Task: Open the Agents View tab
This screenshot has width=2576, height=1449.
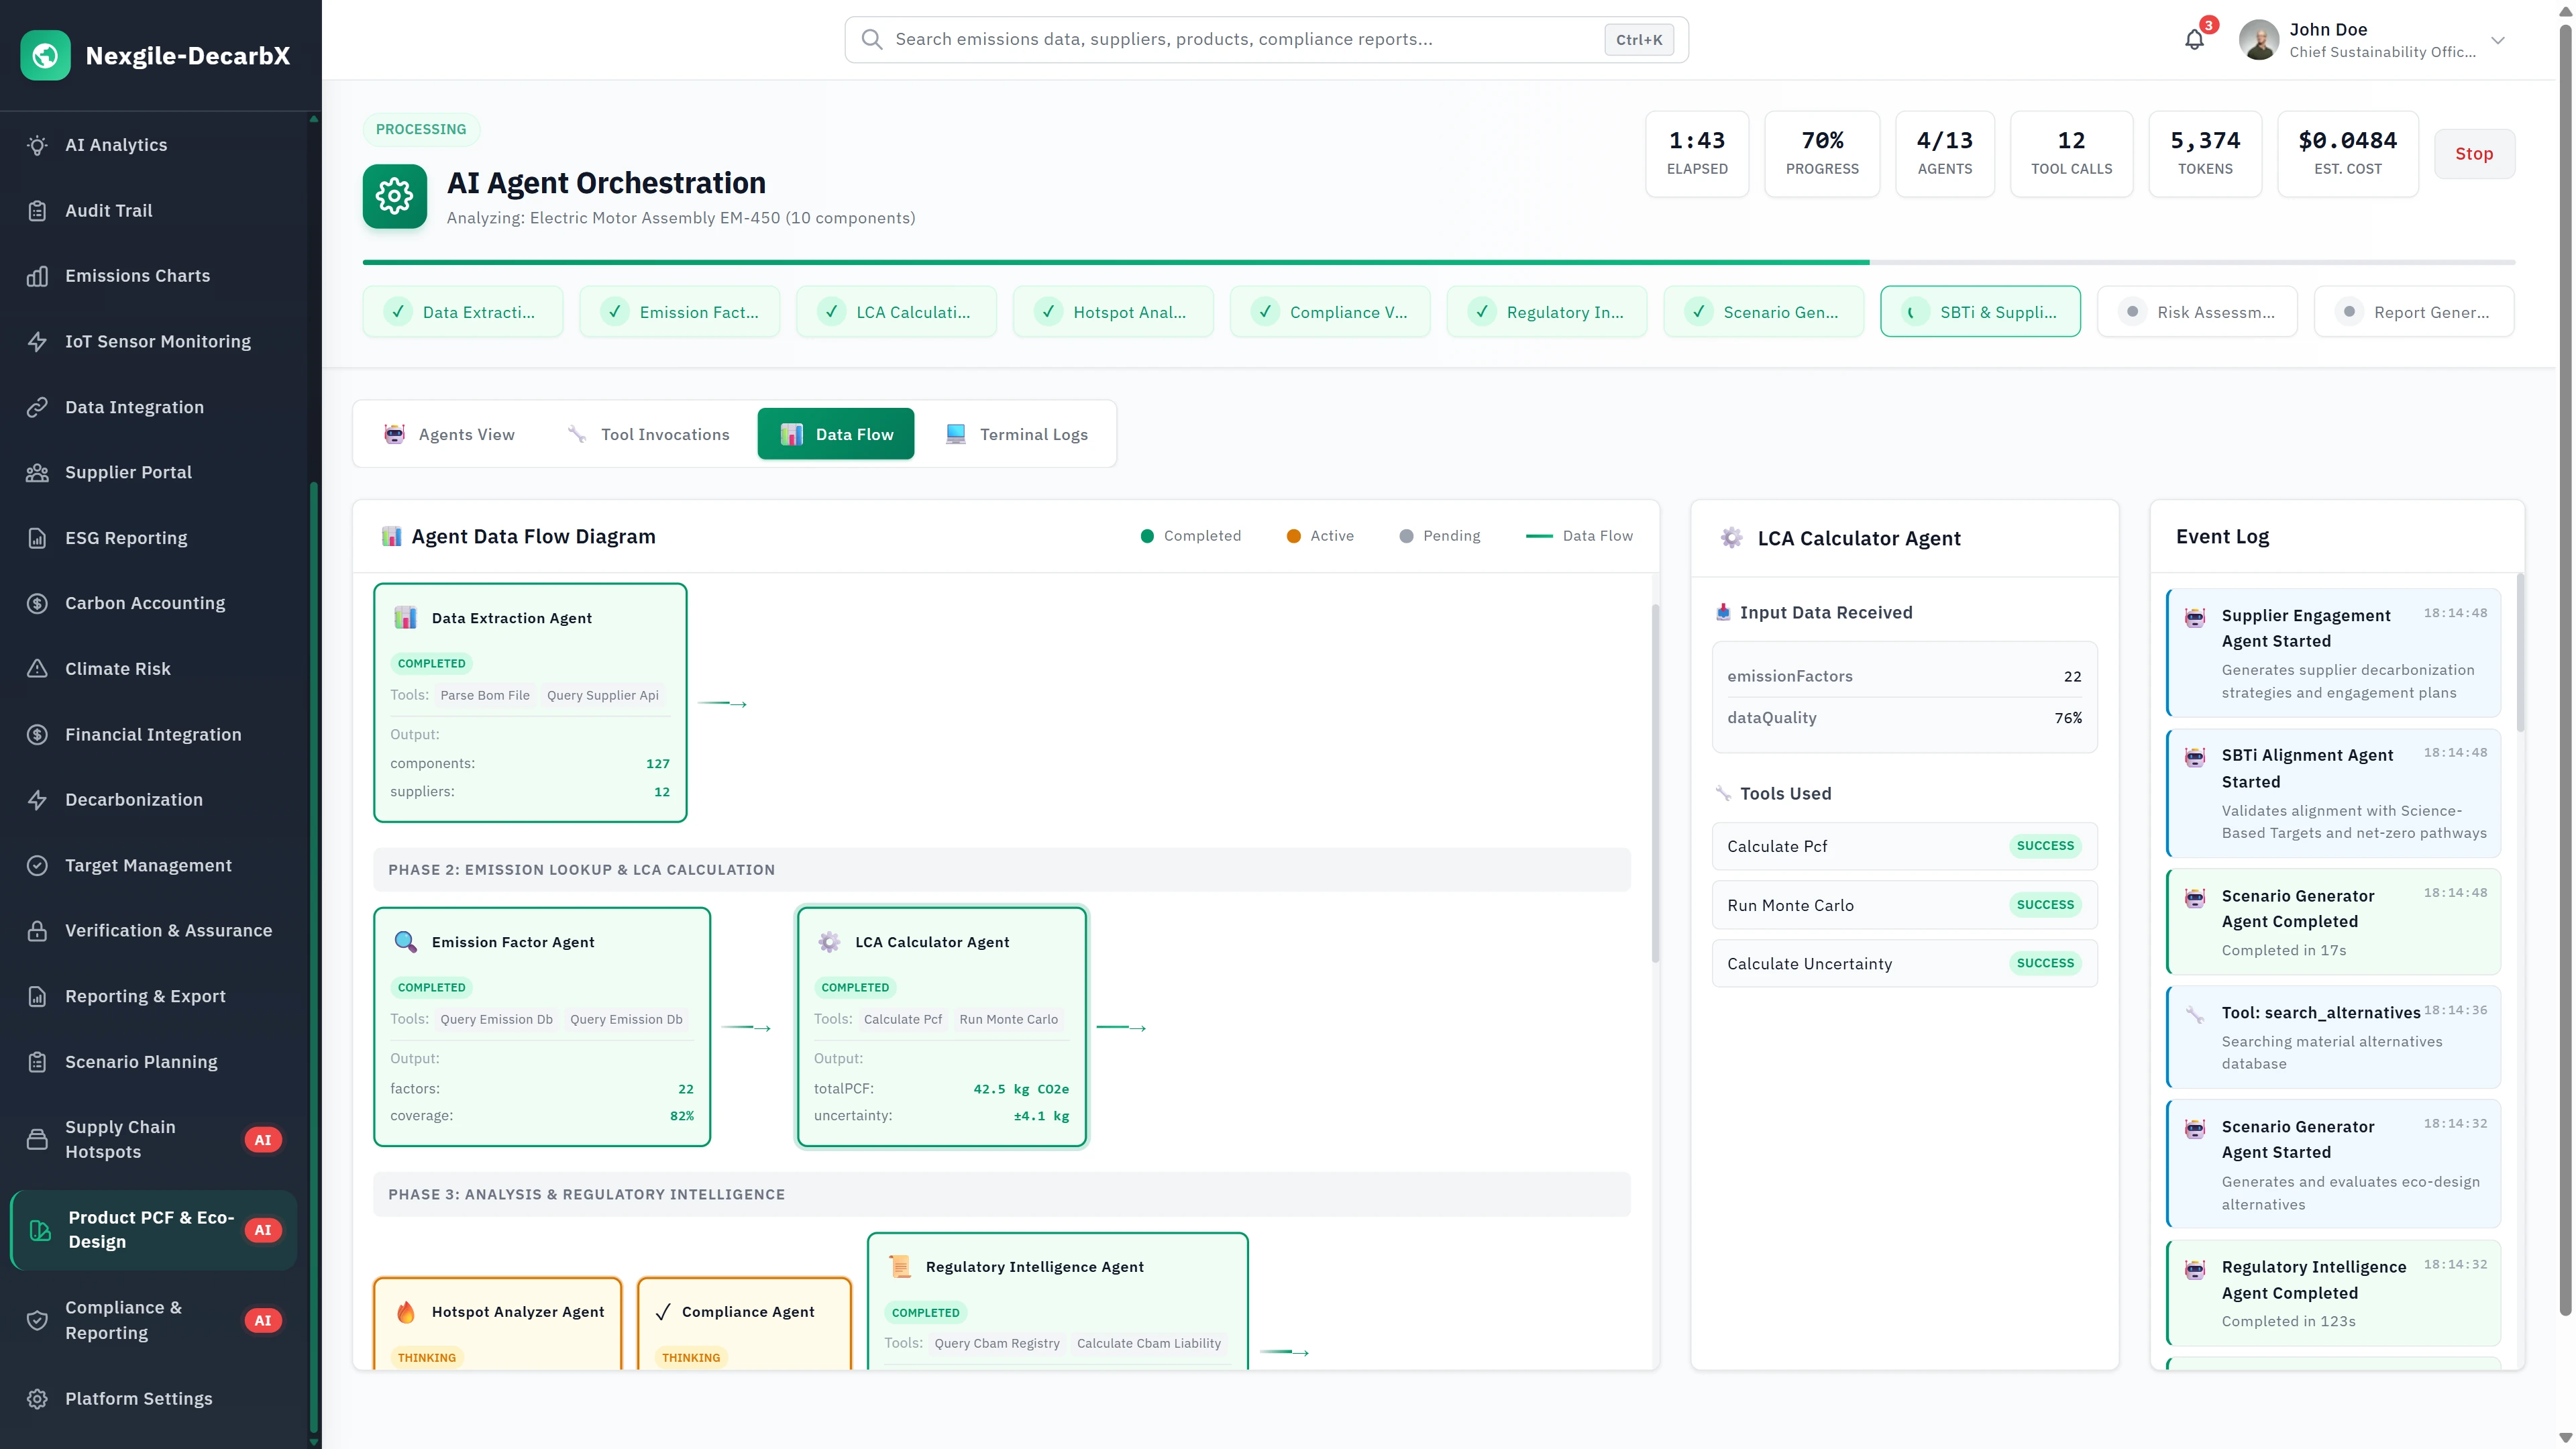Action: [449, 434]
